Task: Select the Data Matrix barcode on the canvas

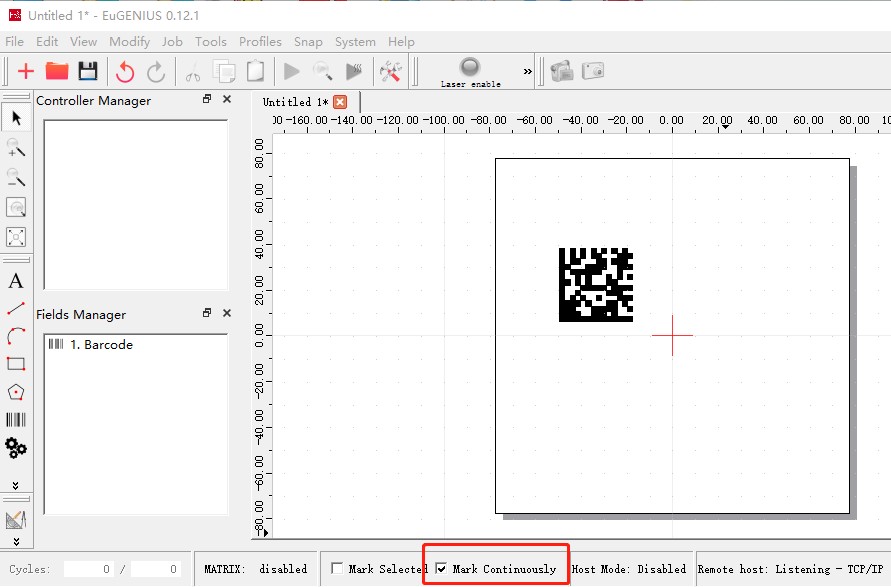Action: tap(596, 285)
